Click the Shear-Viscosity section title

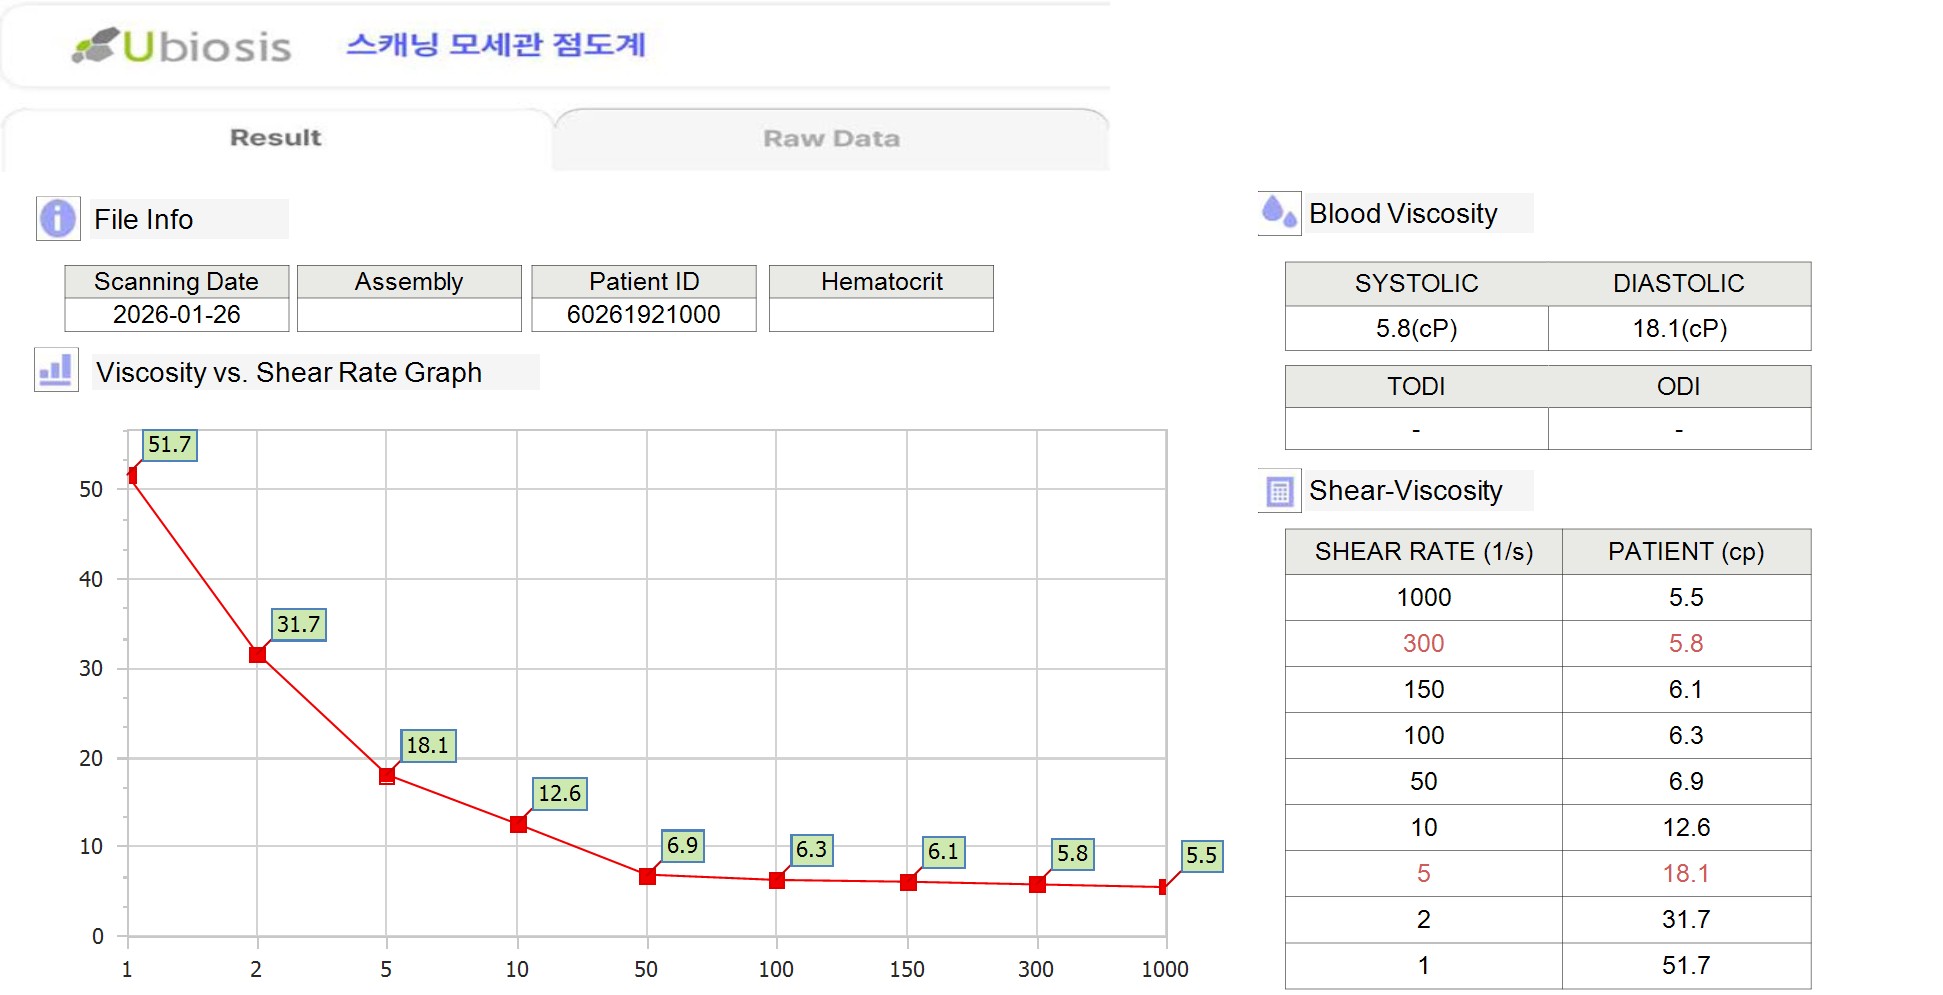[x=1405, y=491]
